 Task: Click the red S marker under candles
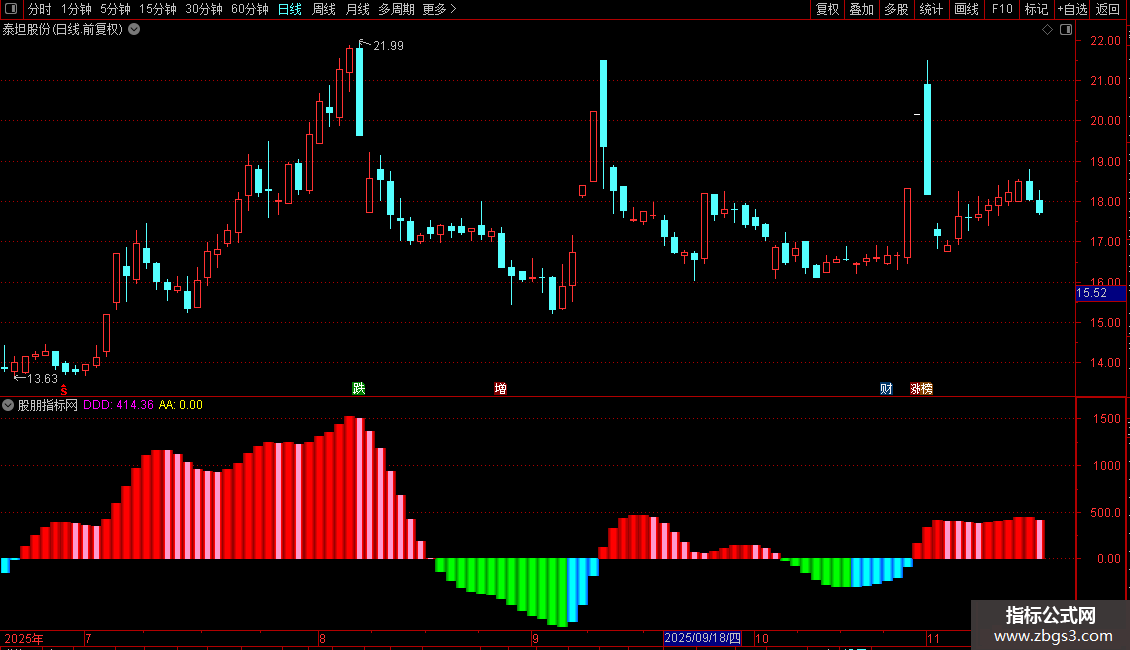click(x=63, y=390)
